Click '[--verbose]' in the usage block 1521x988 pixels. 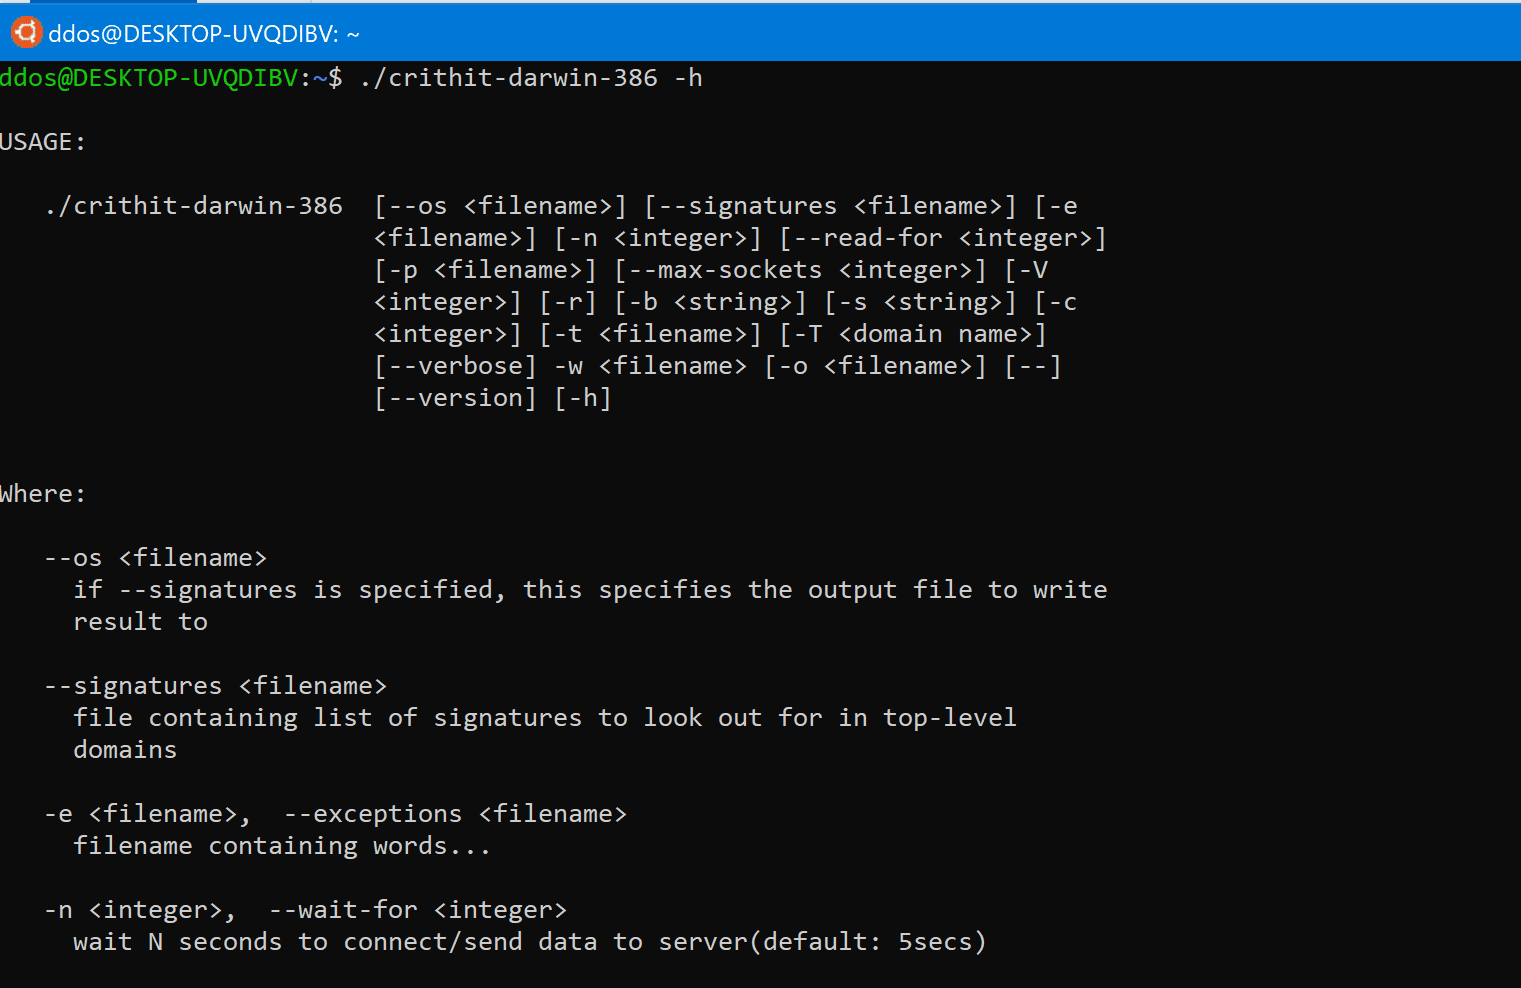click(x=456, y=366)
